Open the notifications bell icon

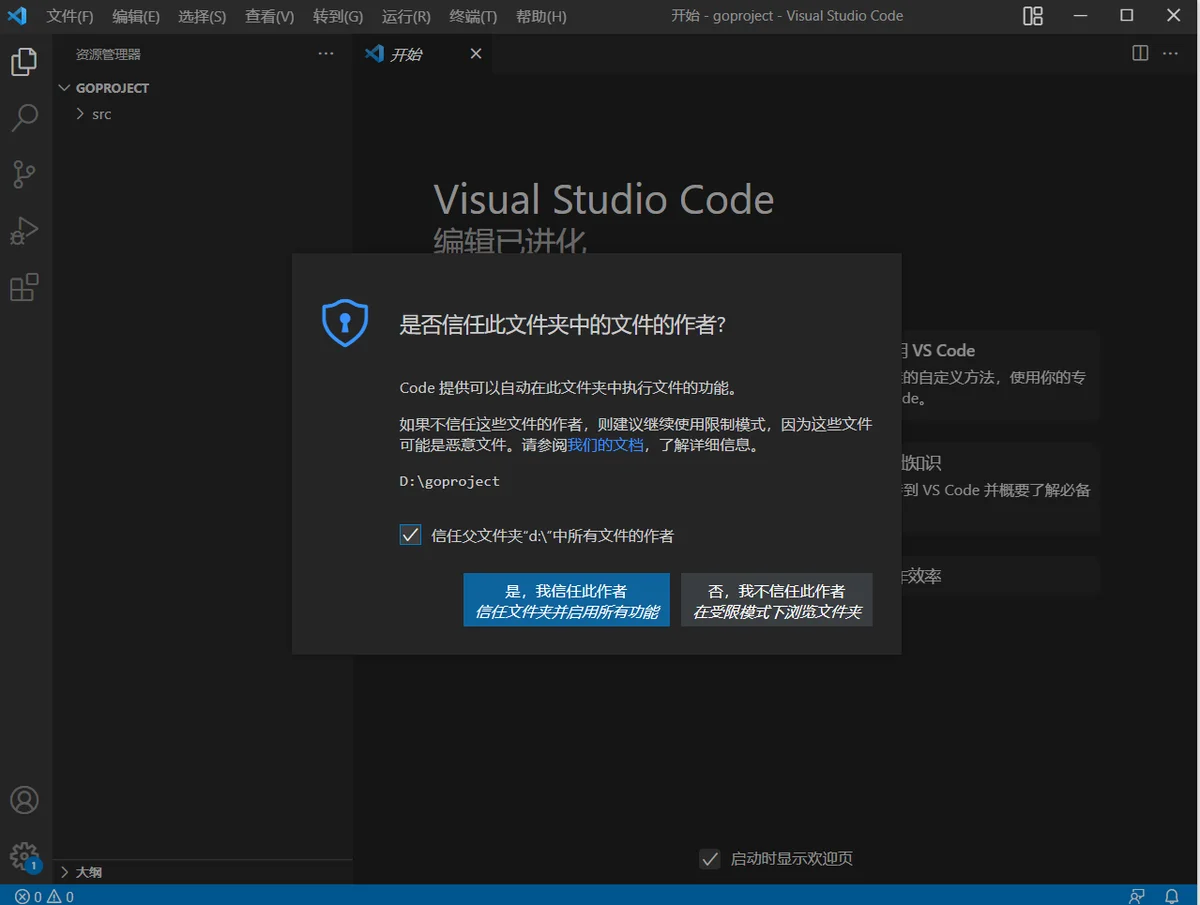(x=1172, y=896)
